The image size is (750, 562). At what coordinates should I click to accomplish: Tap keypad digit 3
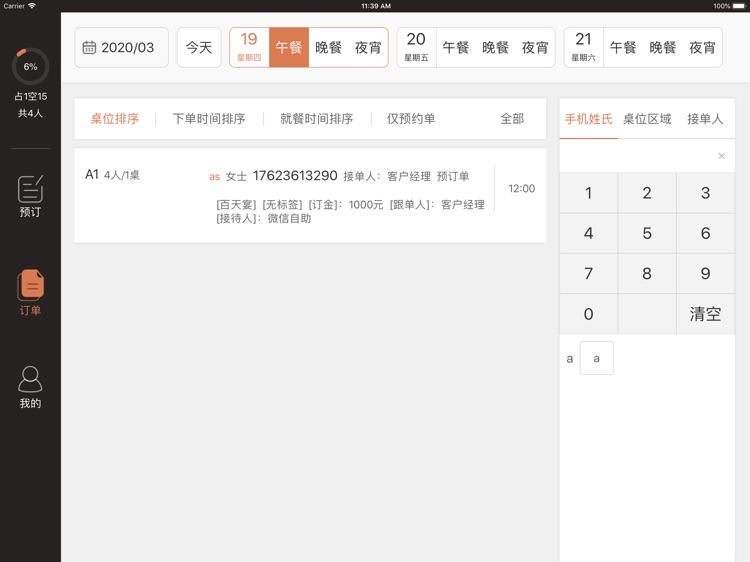click(706, 193)
